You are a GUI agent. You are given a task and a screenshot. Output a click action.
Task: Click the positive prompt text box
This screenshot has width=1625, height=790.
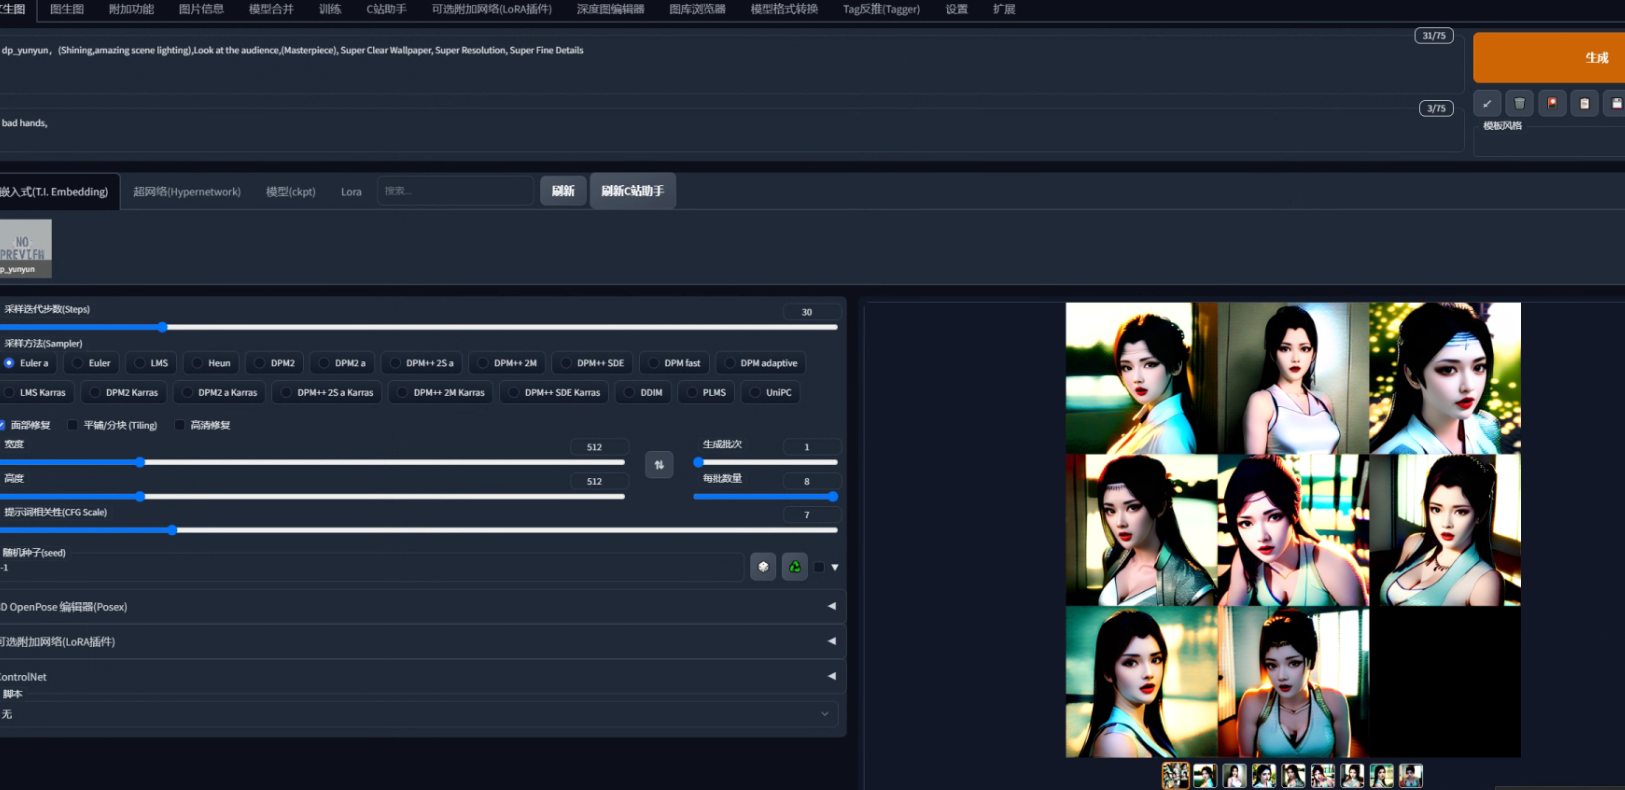coord(730,65)
